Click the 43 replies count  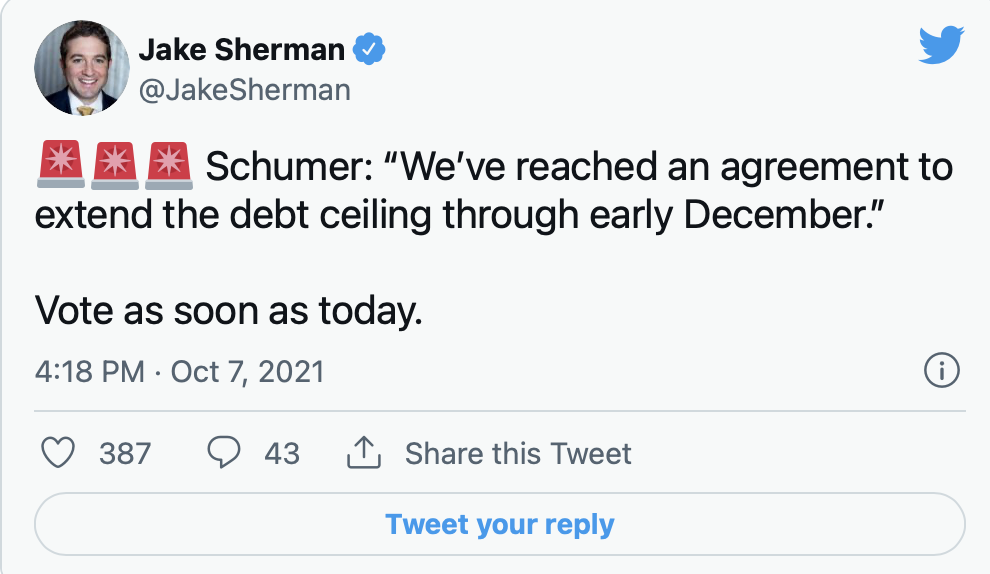tap(281, 454)
